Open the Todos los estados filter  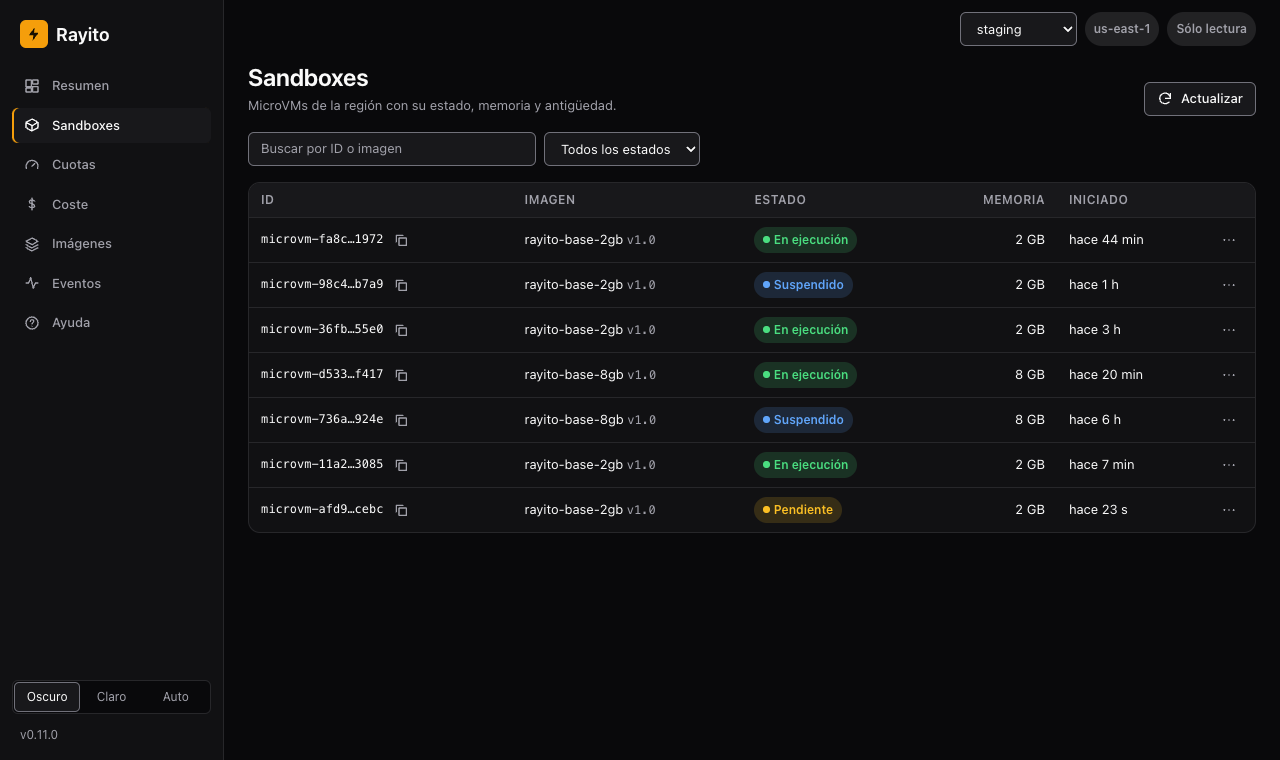click(622, 149)
